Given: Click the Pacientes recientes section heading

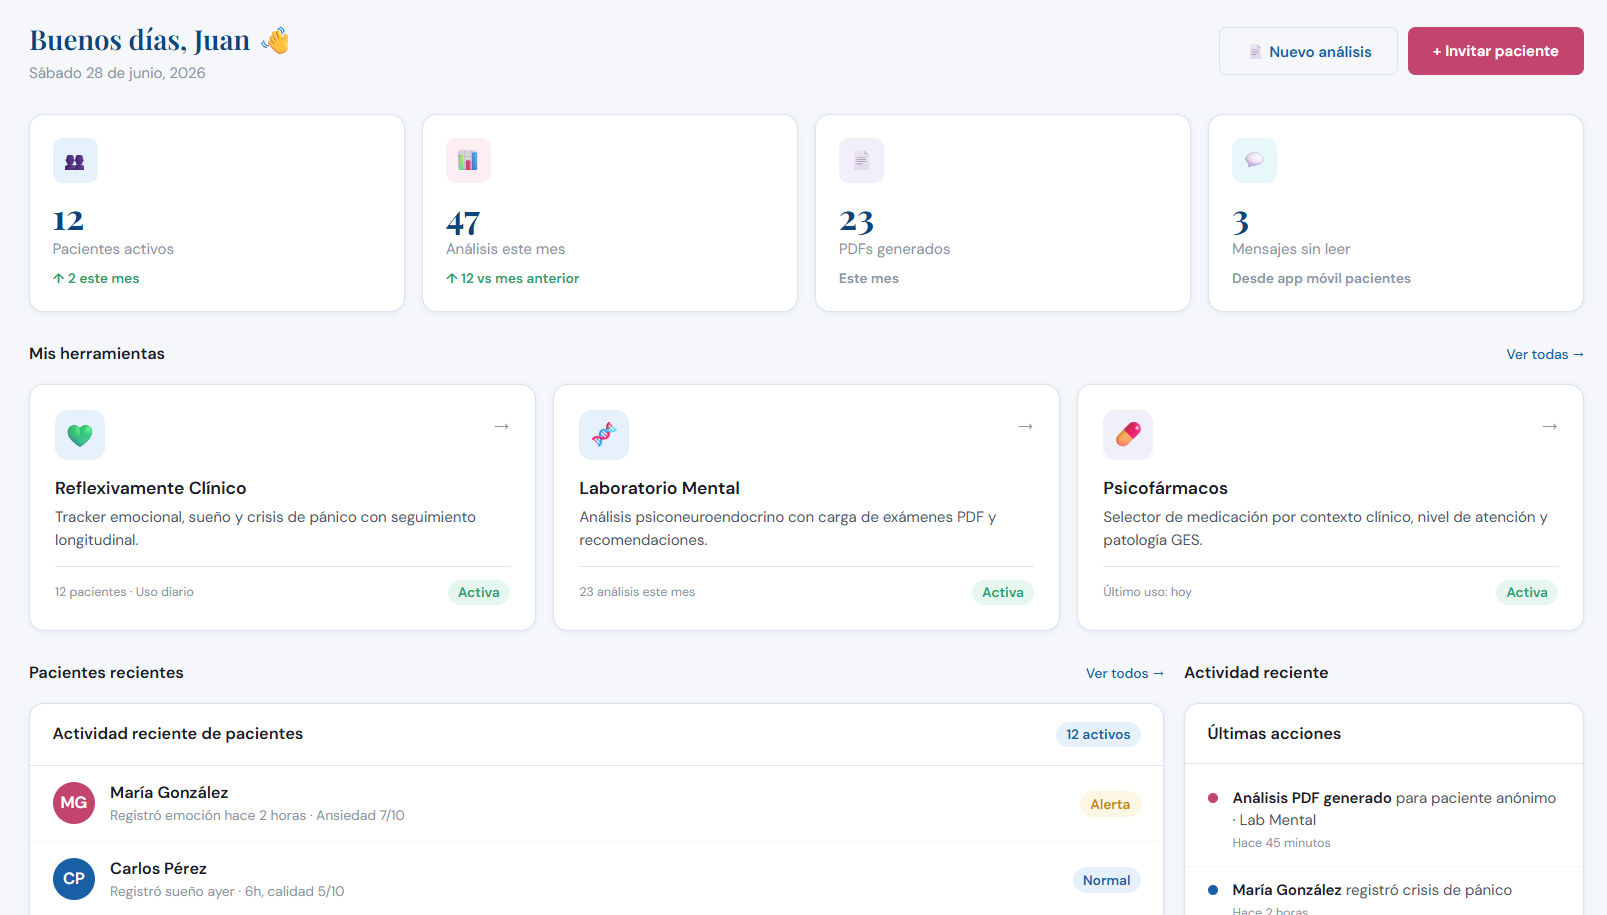Looking at the screenshot, I should coord(106,672).
